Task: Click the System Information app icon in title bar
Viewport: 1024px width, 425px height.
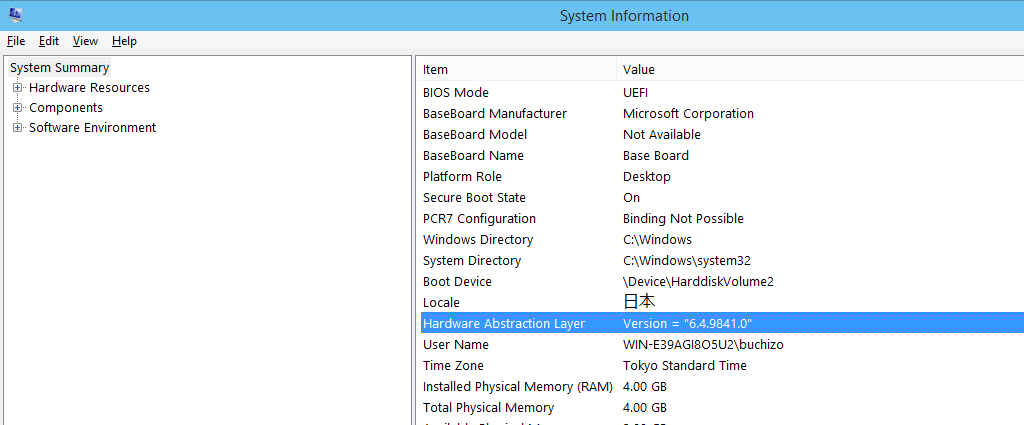Action: pyautogui.click(x=14, y=15)
